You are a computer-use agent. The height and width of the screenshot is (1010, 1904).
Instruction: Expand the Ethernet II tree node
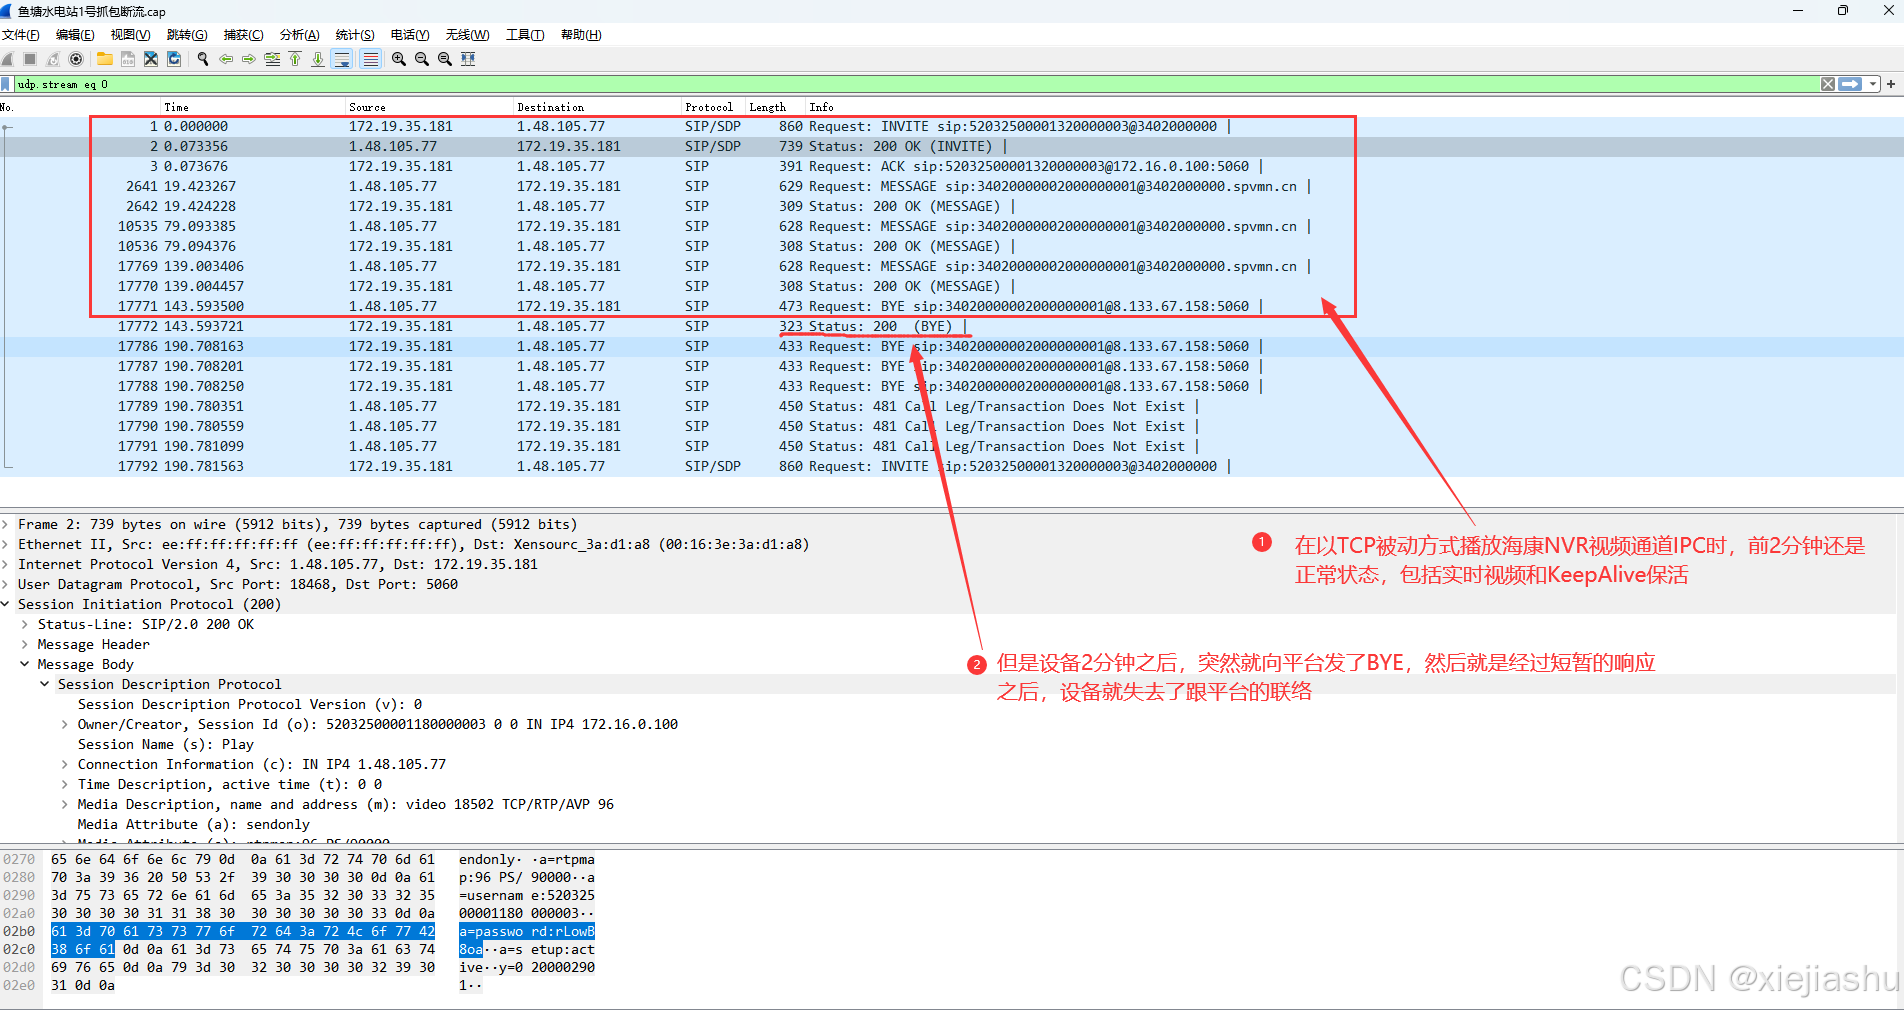[6, 544]
